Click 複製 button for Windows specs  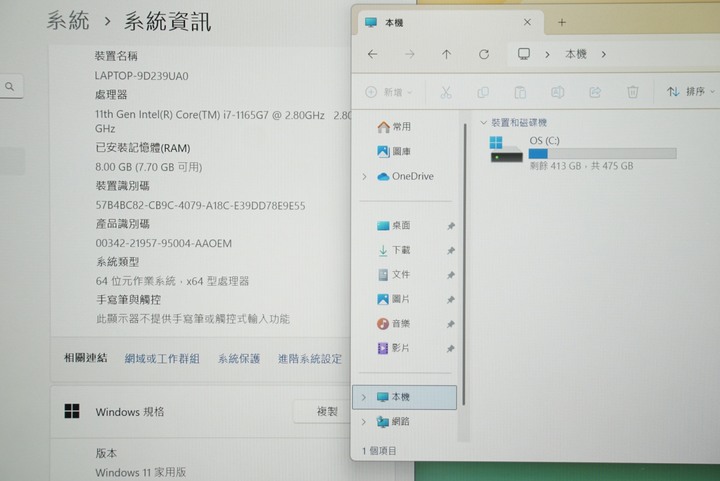pyautogui.click(x=324, y=412)
